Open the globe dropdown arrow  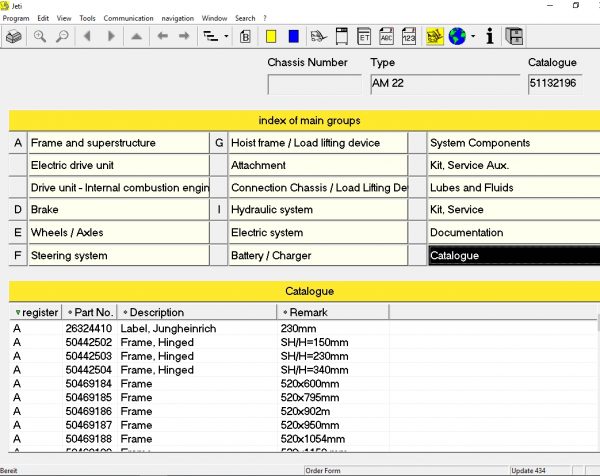pyautogui.click(x=473, y=37)
